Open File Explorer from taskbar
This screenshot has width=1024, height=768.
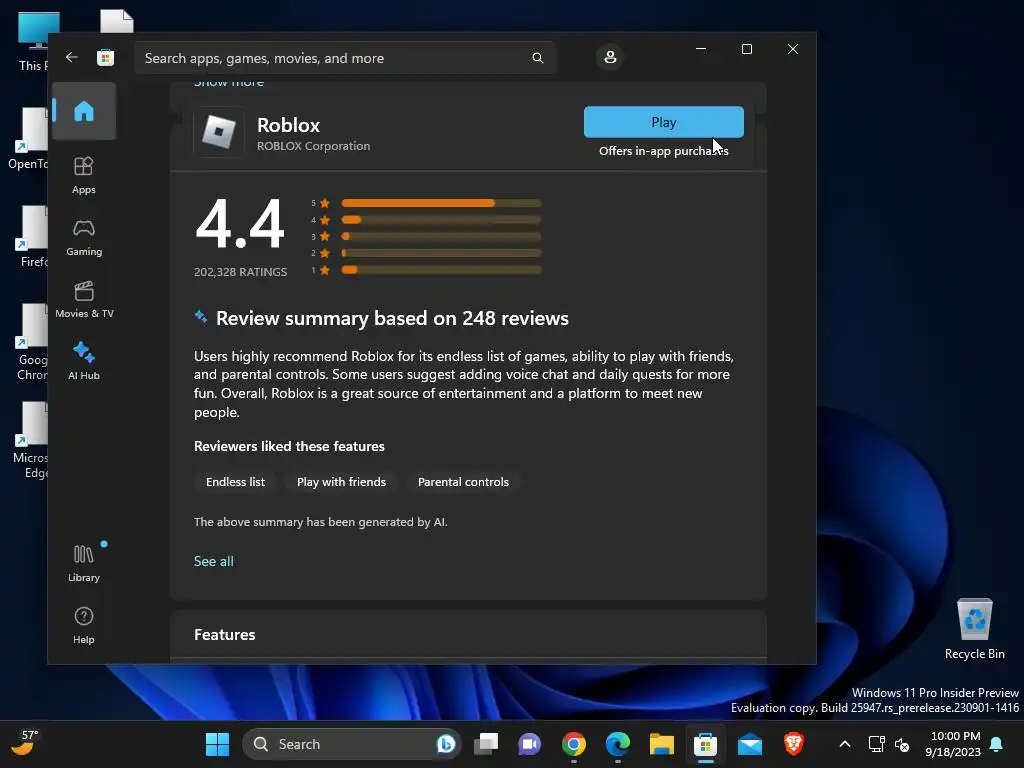tap(662, 744)
